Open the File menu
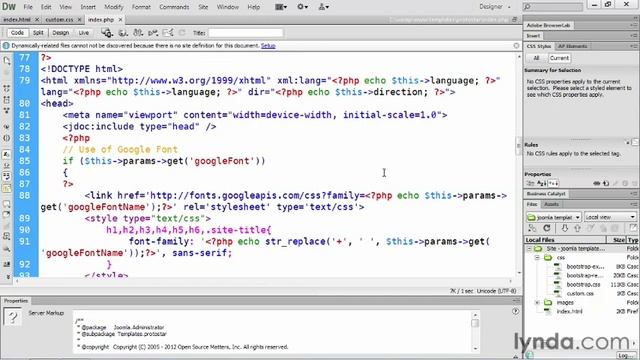Viewport: 640px width, 360px height. click(x=28, y=7)
